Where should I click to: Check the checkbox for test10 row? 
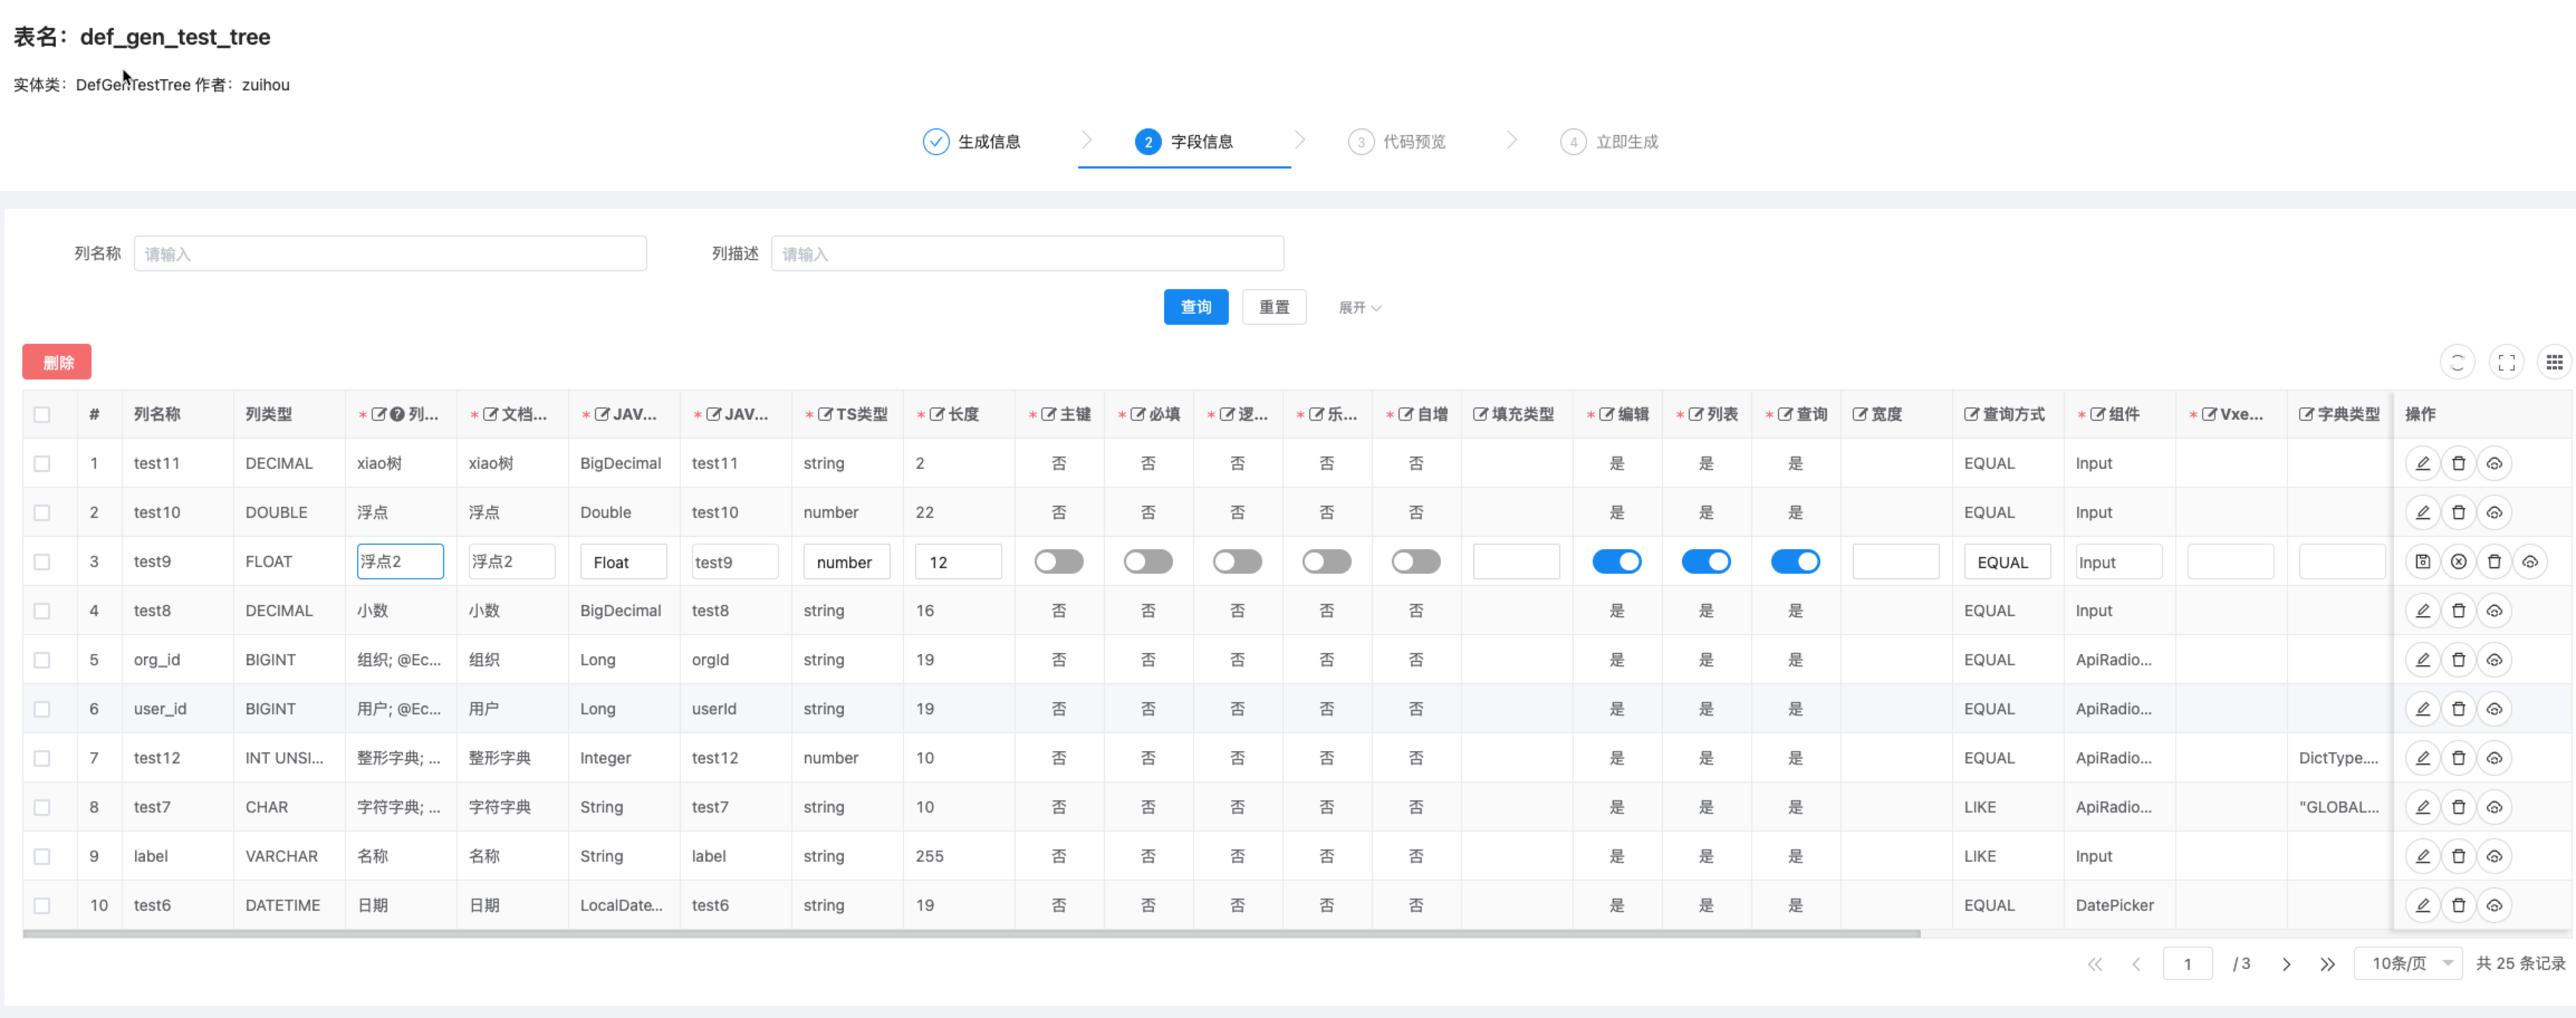pyautogui.click(x=42, y=513)
